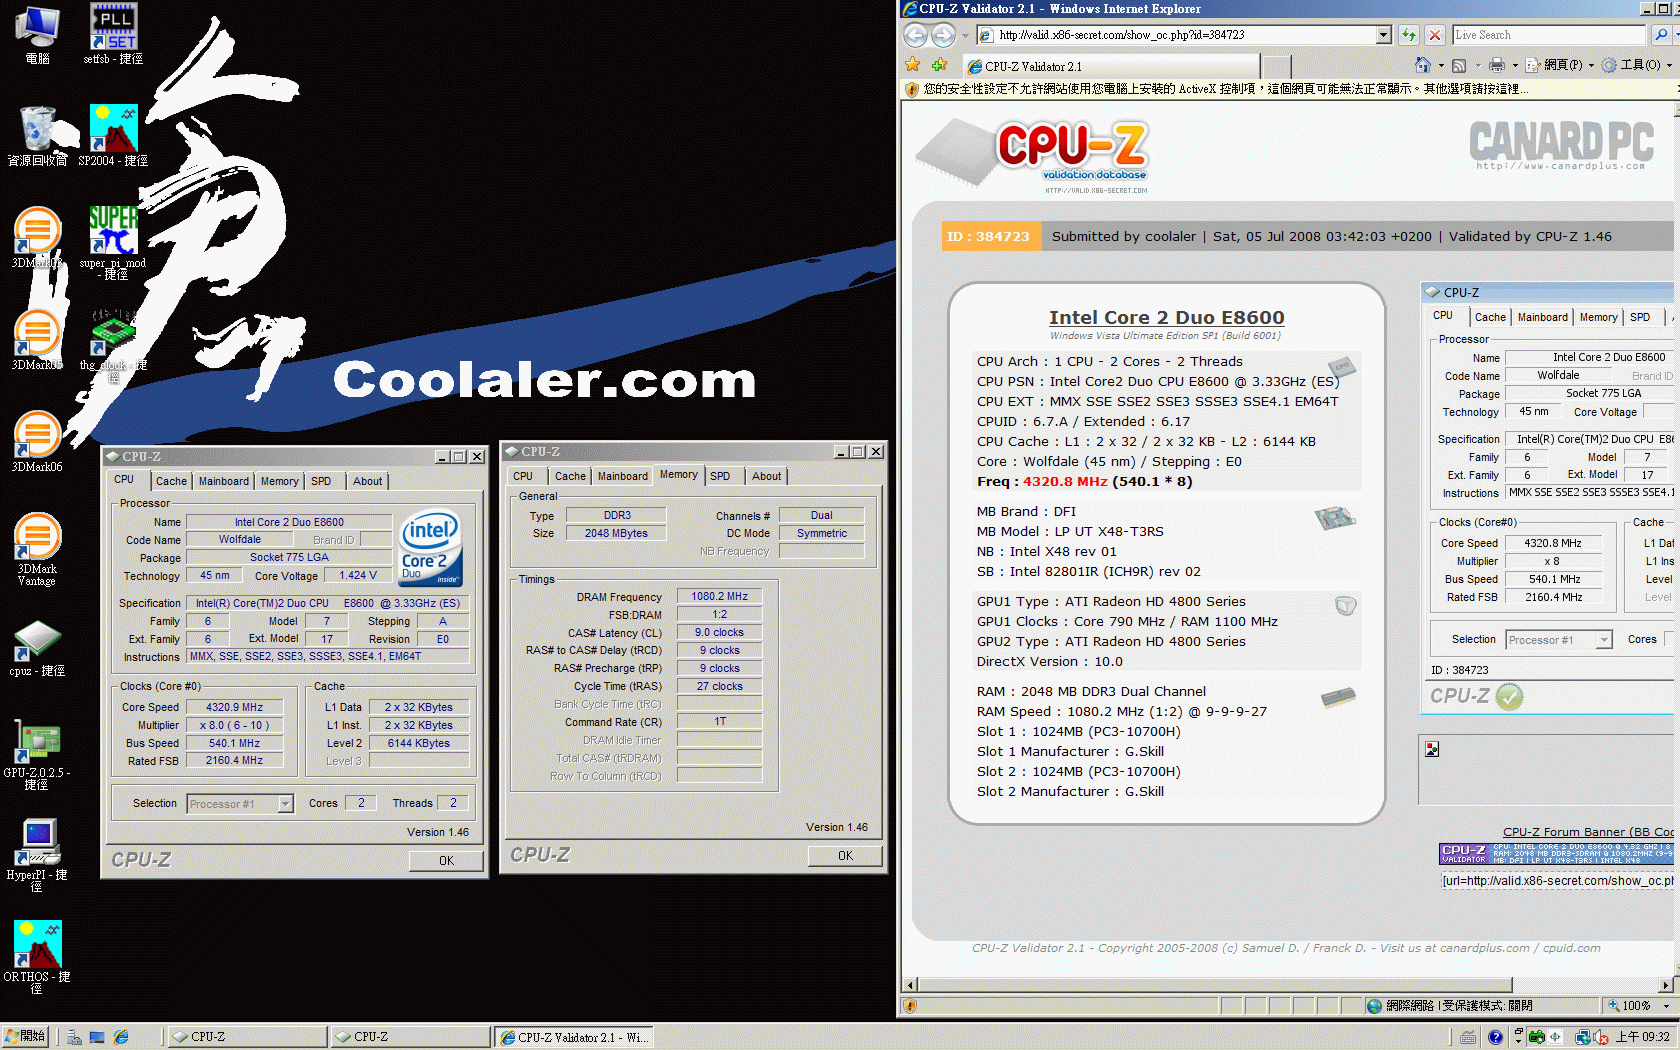Open the setfsb PLL shortcut icon

tap(113, 33)
